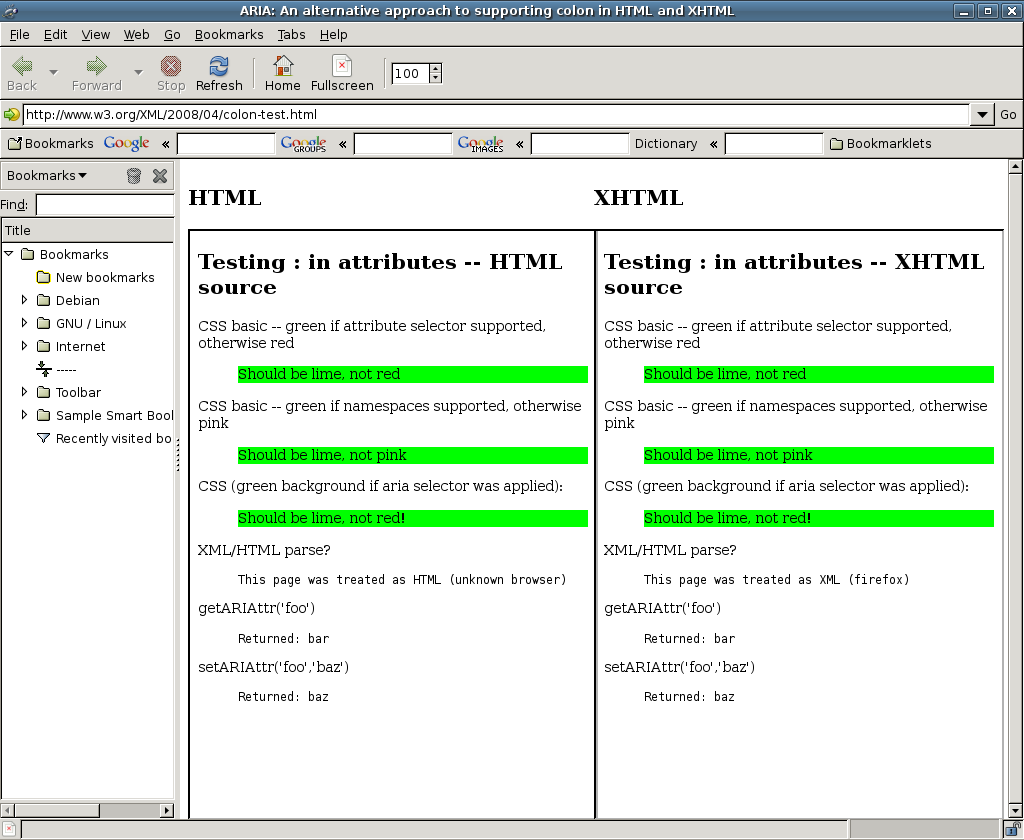Open the Bookmarks toolbar folder
Viewport: 1024px width, 840px height.
pos(50,144)
